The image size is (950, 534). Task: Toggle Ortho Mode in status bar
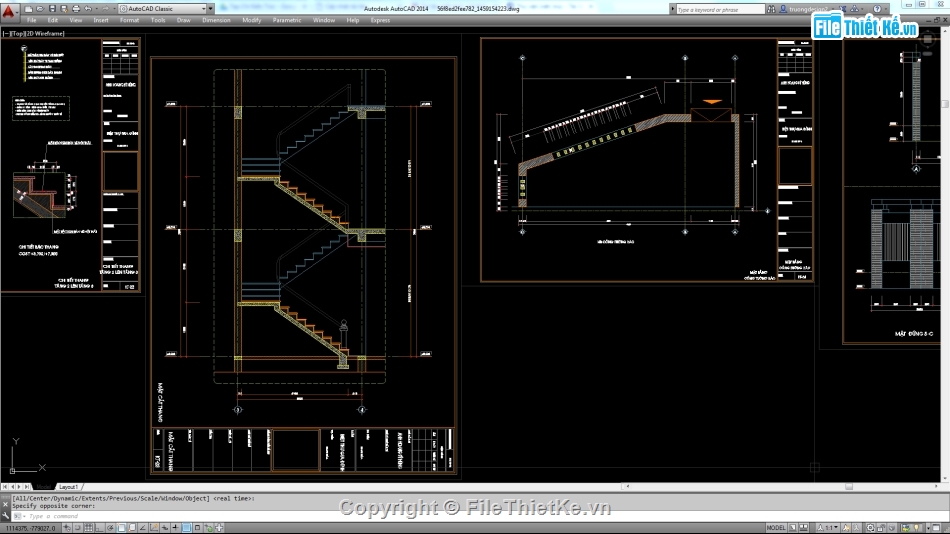click(99, 528)
